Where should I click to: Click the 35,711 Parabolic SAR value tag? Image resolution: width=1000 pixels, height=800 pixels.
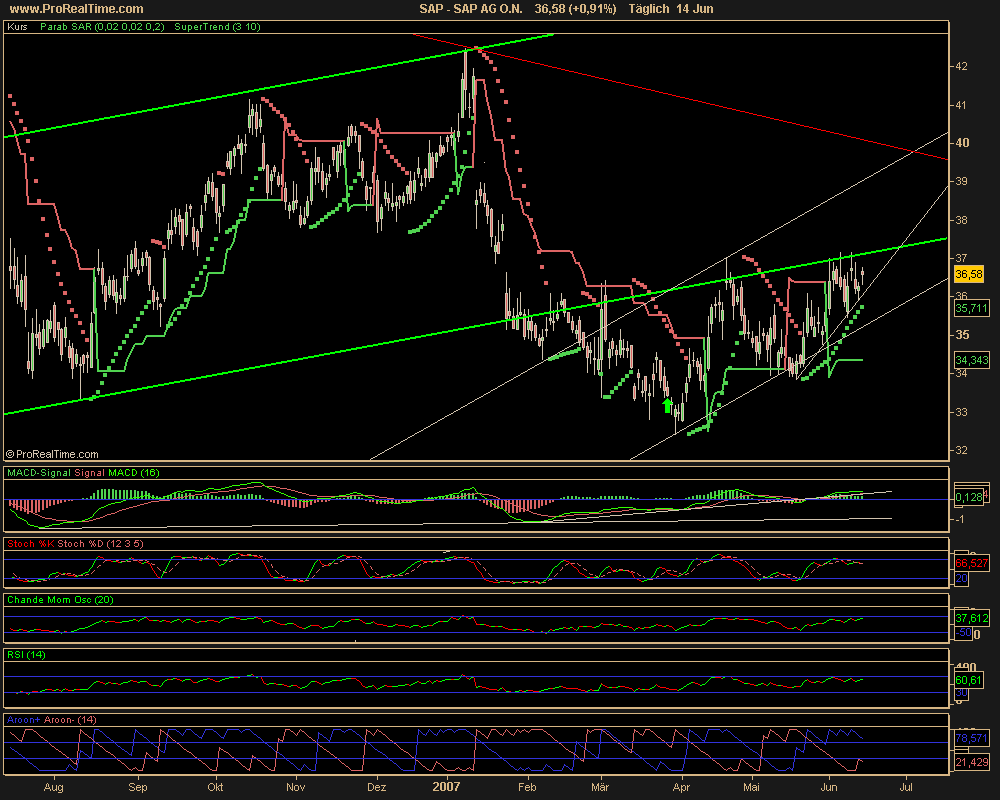[971, 308]
